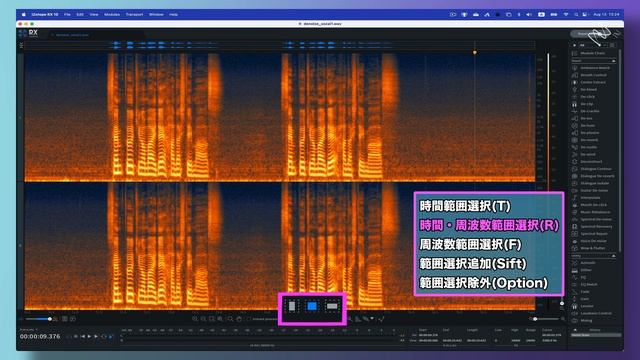The image size is (640, 360).
Task: Open the Dither utility module
Action: [x=586, y=270]
